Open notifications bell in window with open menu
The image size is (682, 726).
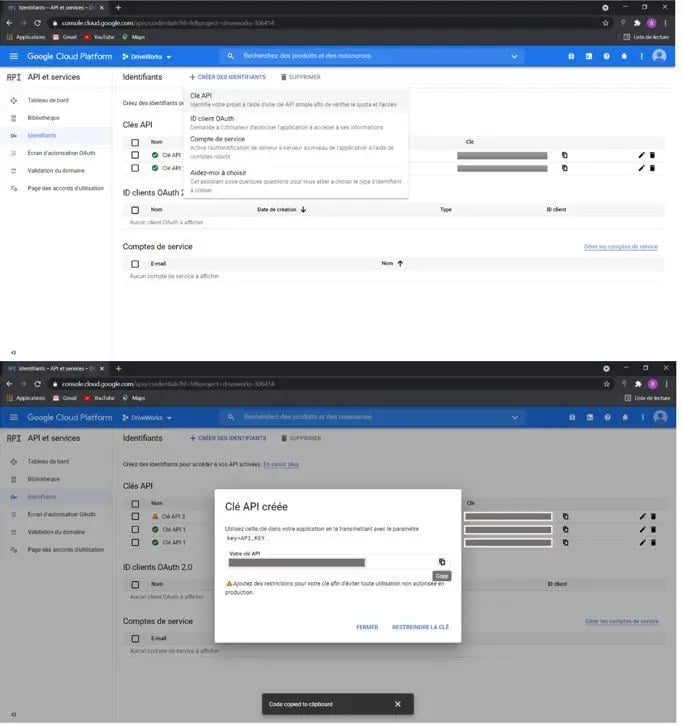pos(624,56)
